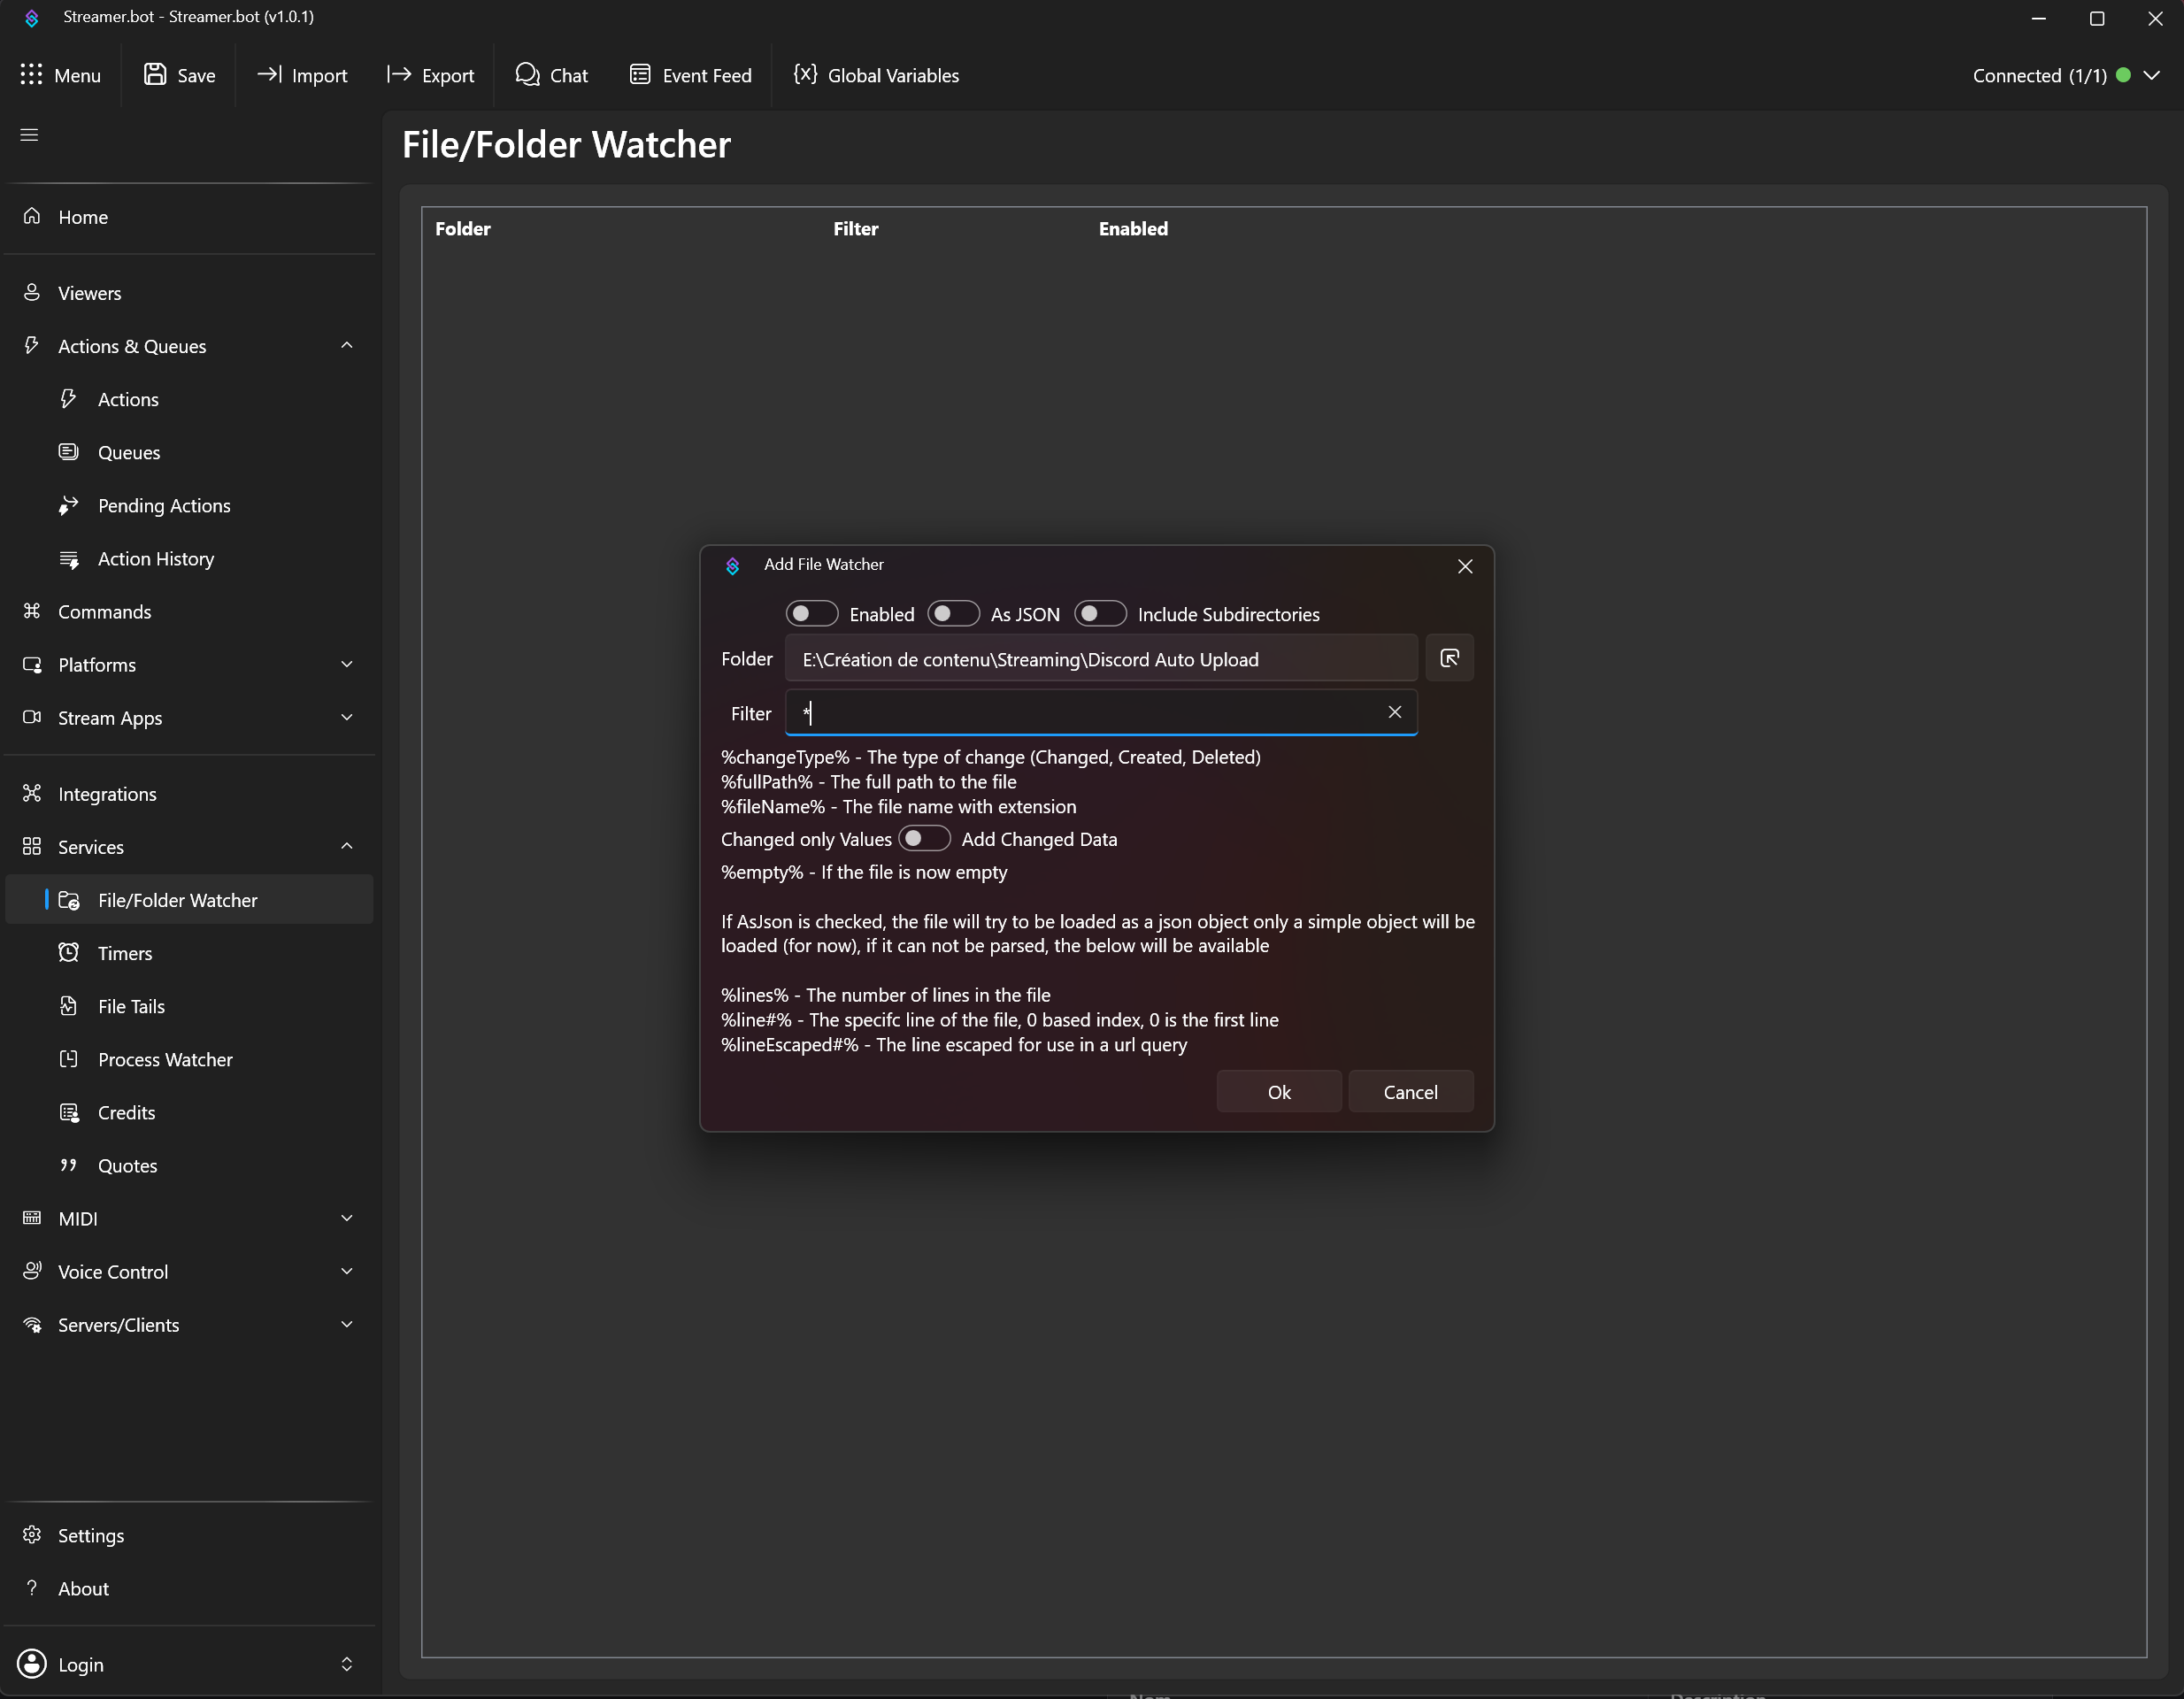Image resolution: width=2184 pixels, height=1699 pixels.
Task: Enable the As JSON toggle
Action: [x=952, y=613]
